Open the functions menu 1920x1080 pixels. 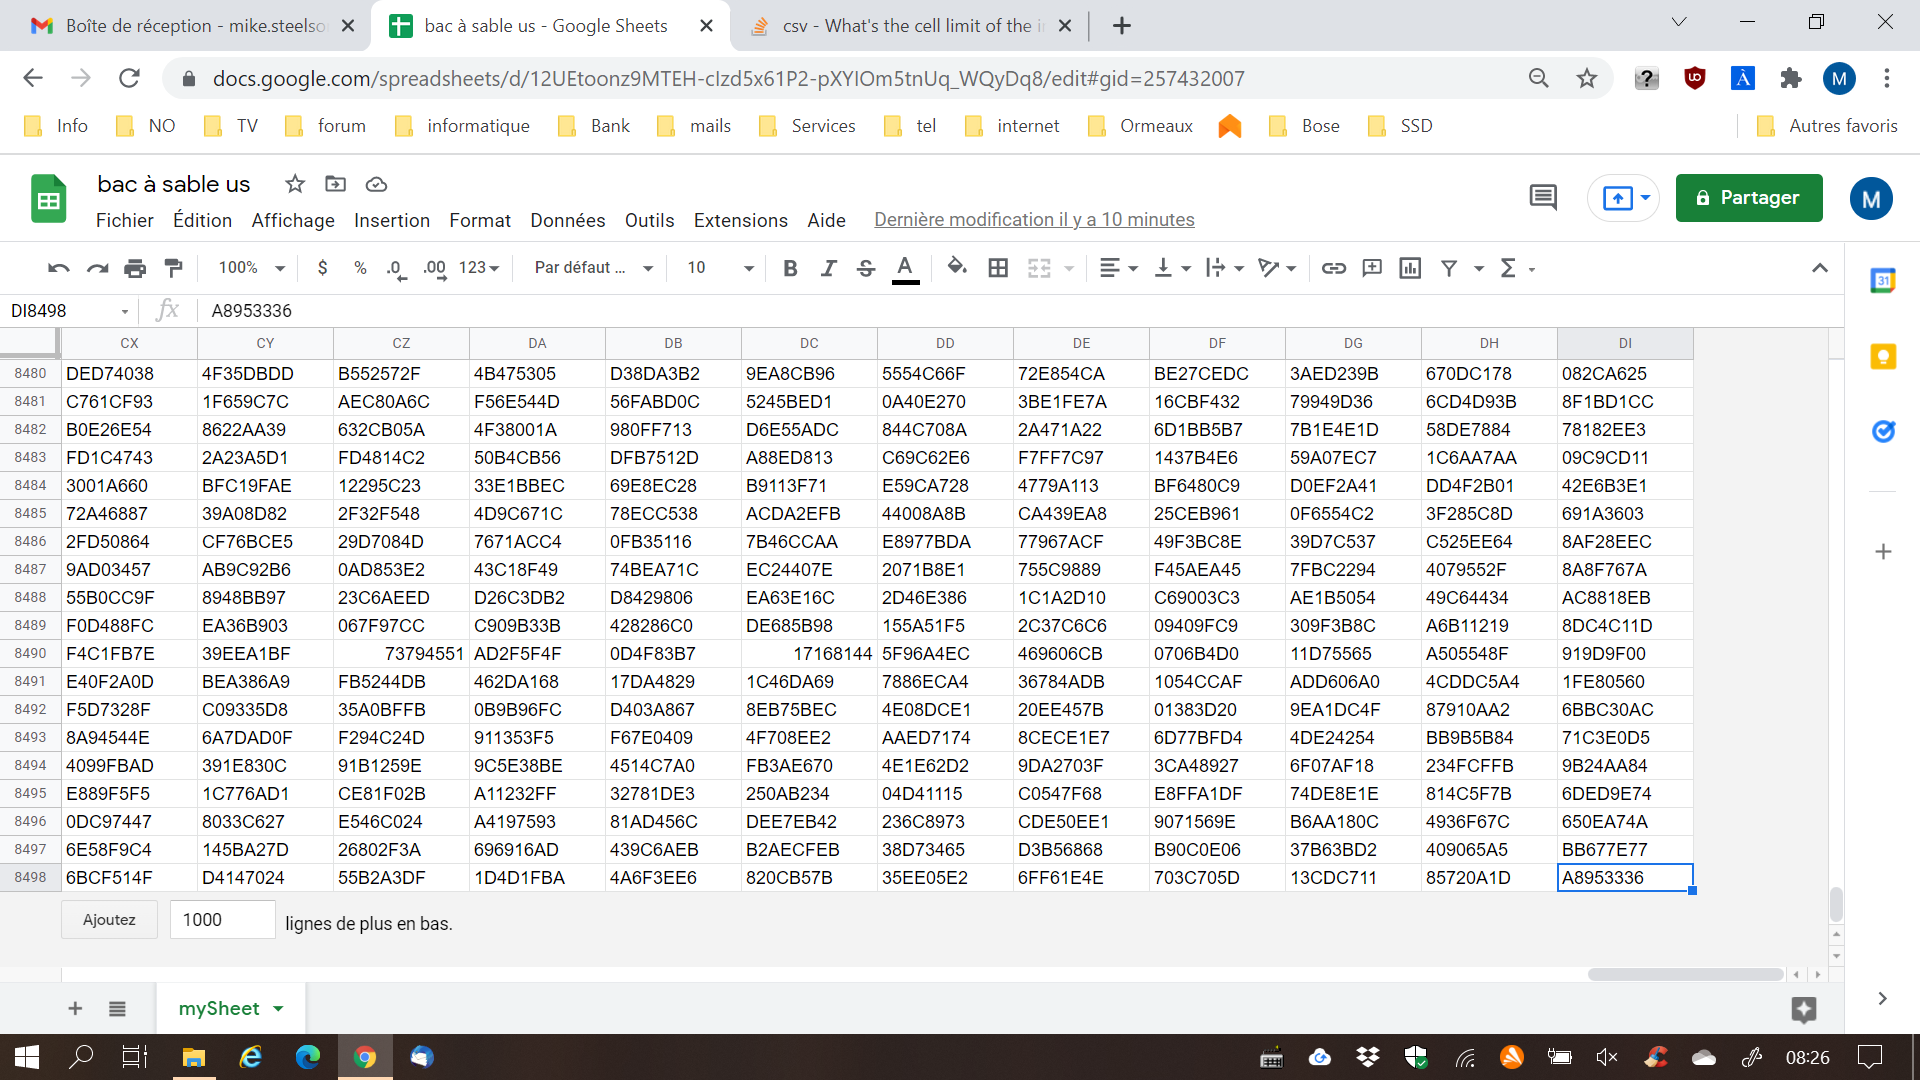pyautogui.click(x=1508, y=268)
